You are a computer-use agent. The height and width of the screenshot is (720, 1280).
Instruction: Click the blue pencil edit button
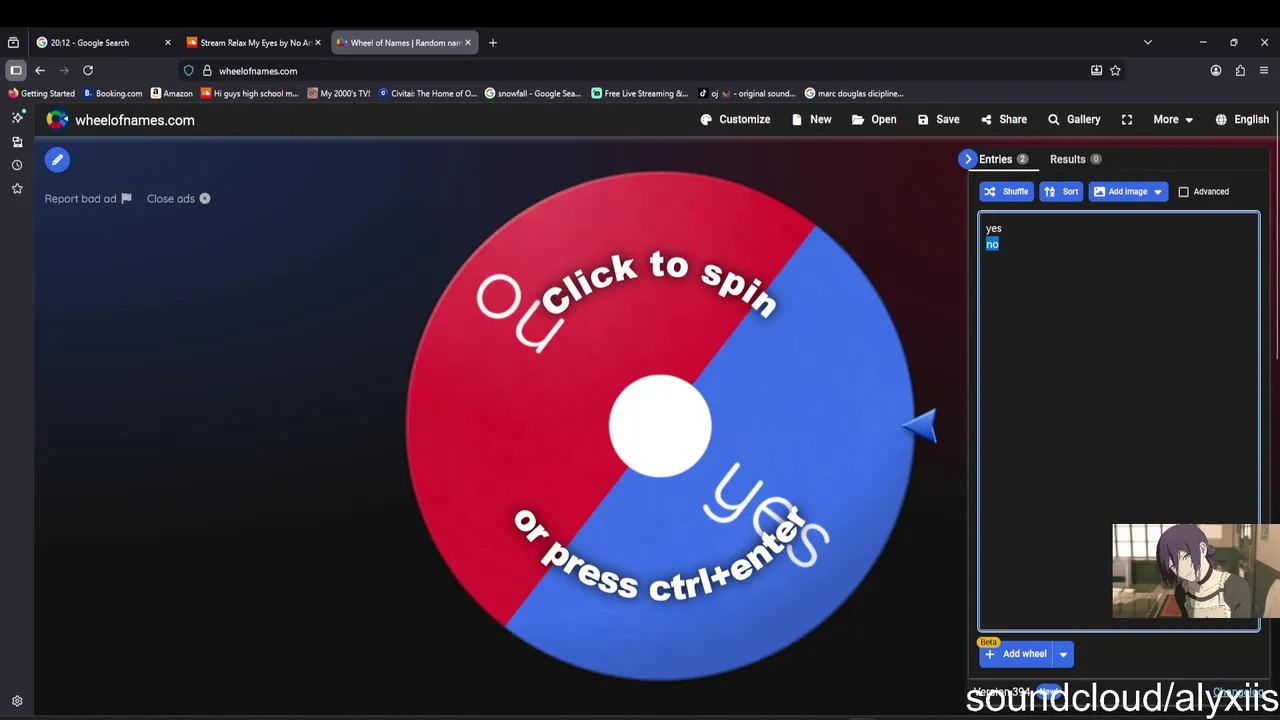pyautogui.click(x=57, y=160)
